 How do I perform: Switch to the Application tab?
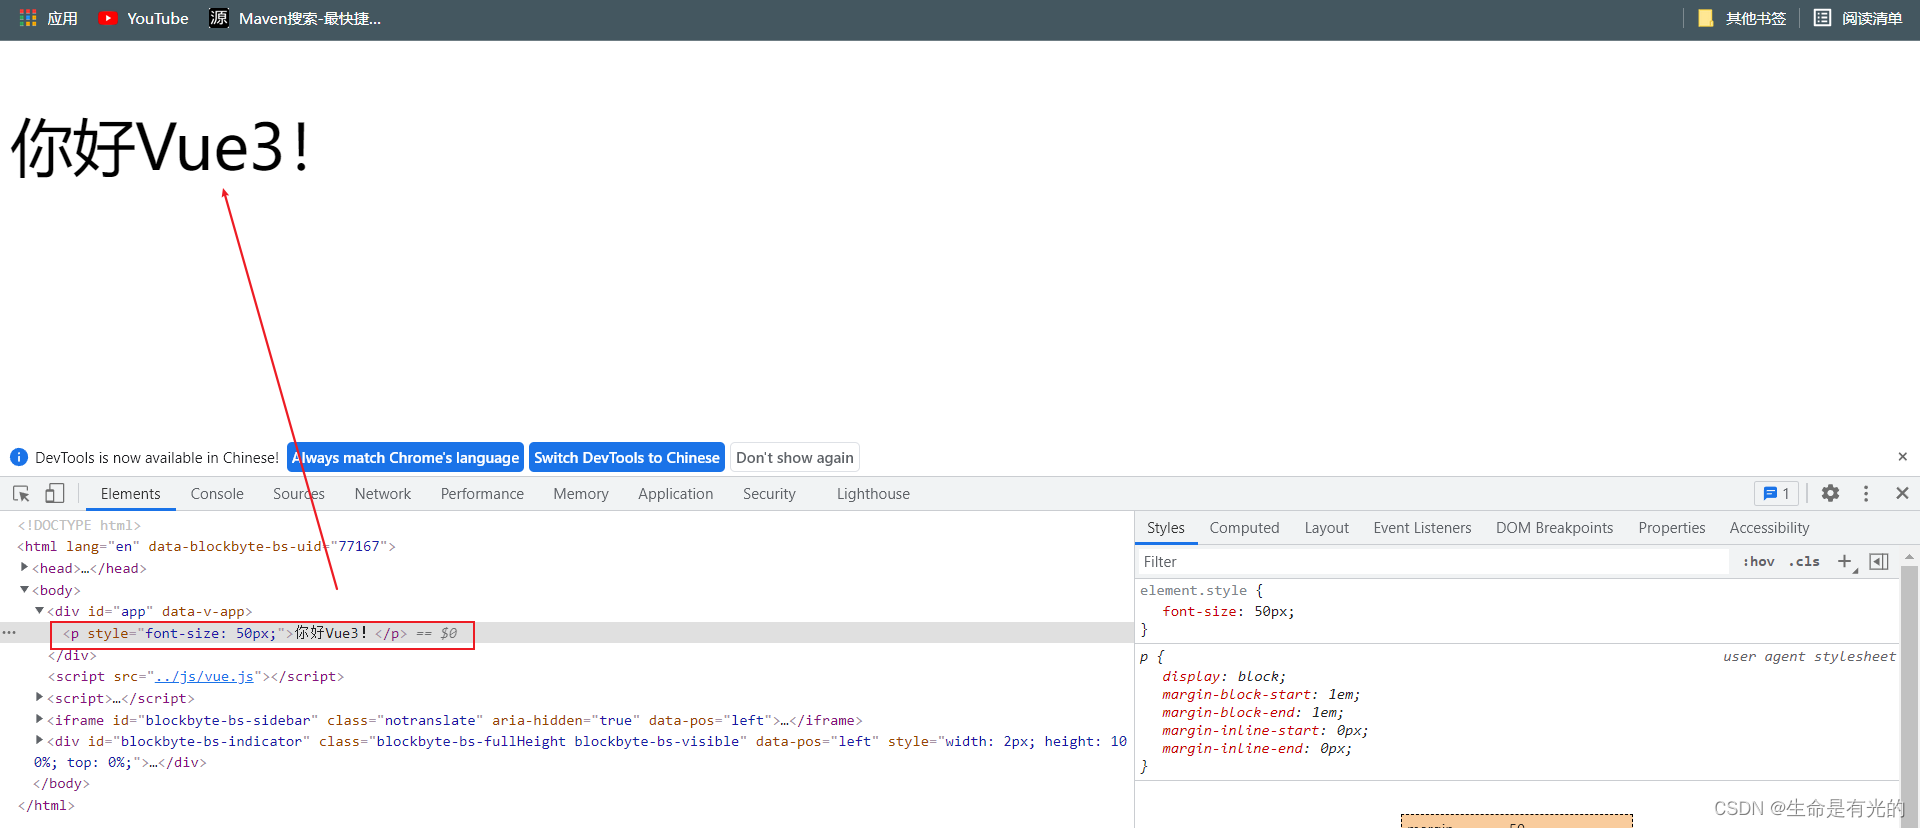coord(676,494)
